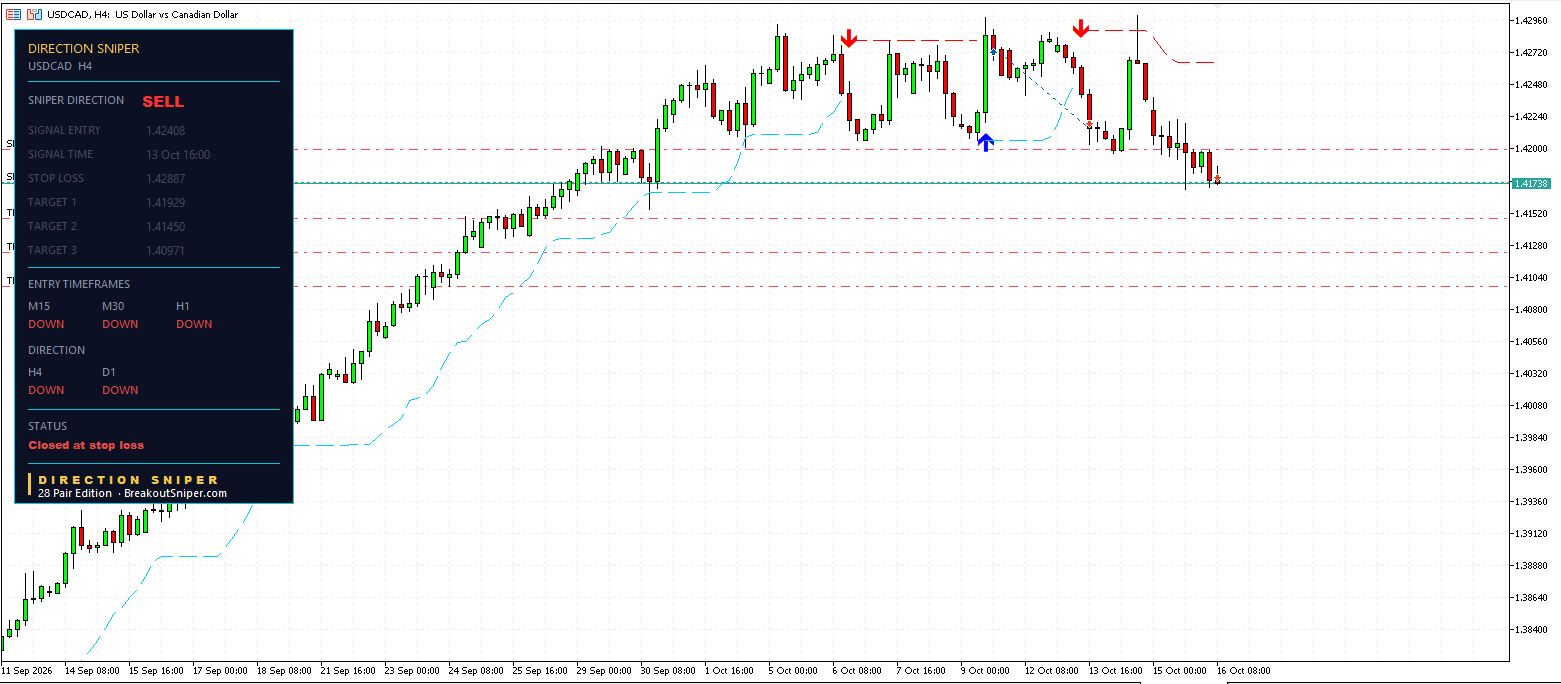Click the 11 Sep 2026 date label
This screenshot has width=1561, height=684.
click(27, 671)
